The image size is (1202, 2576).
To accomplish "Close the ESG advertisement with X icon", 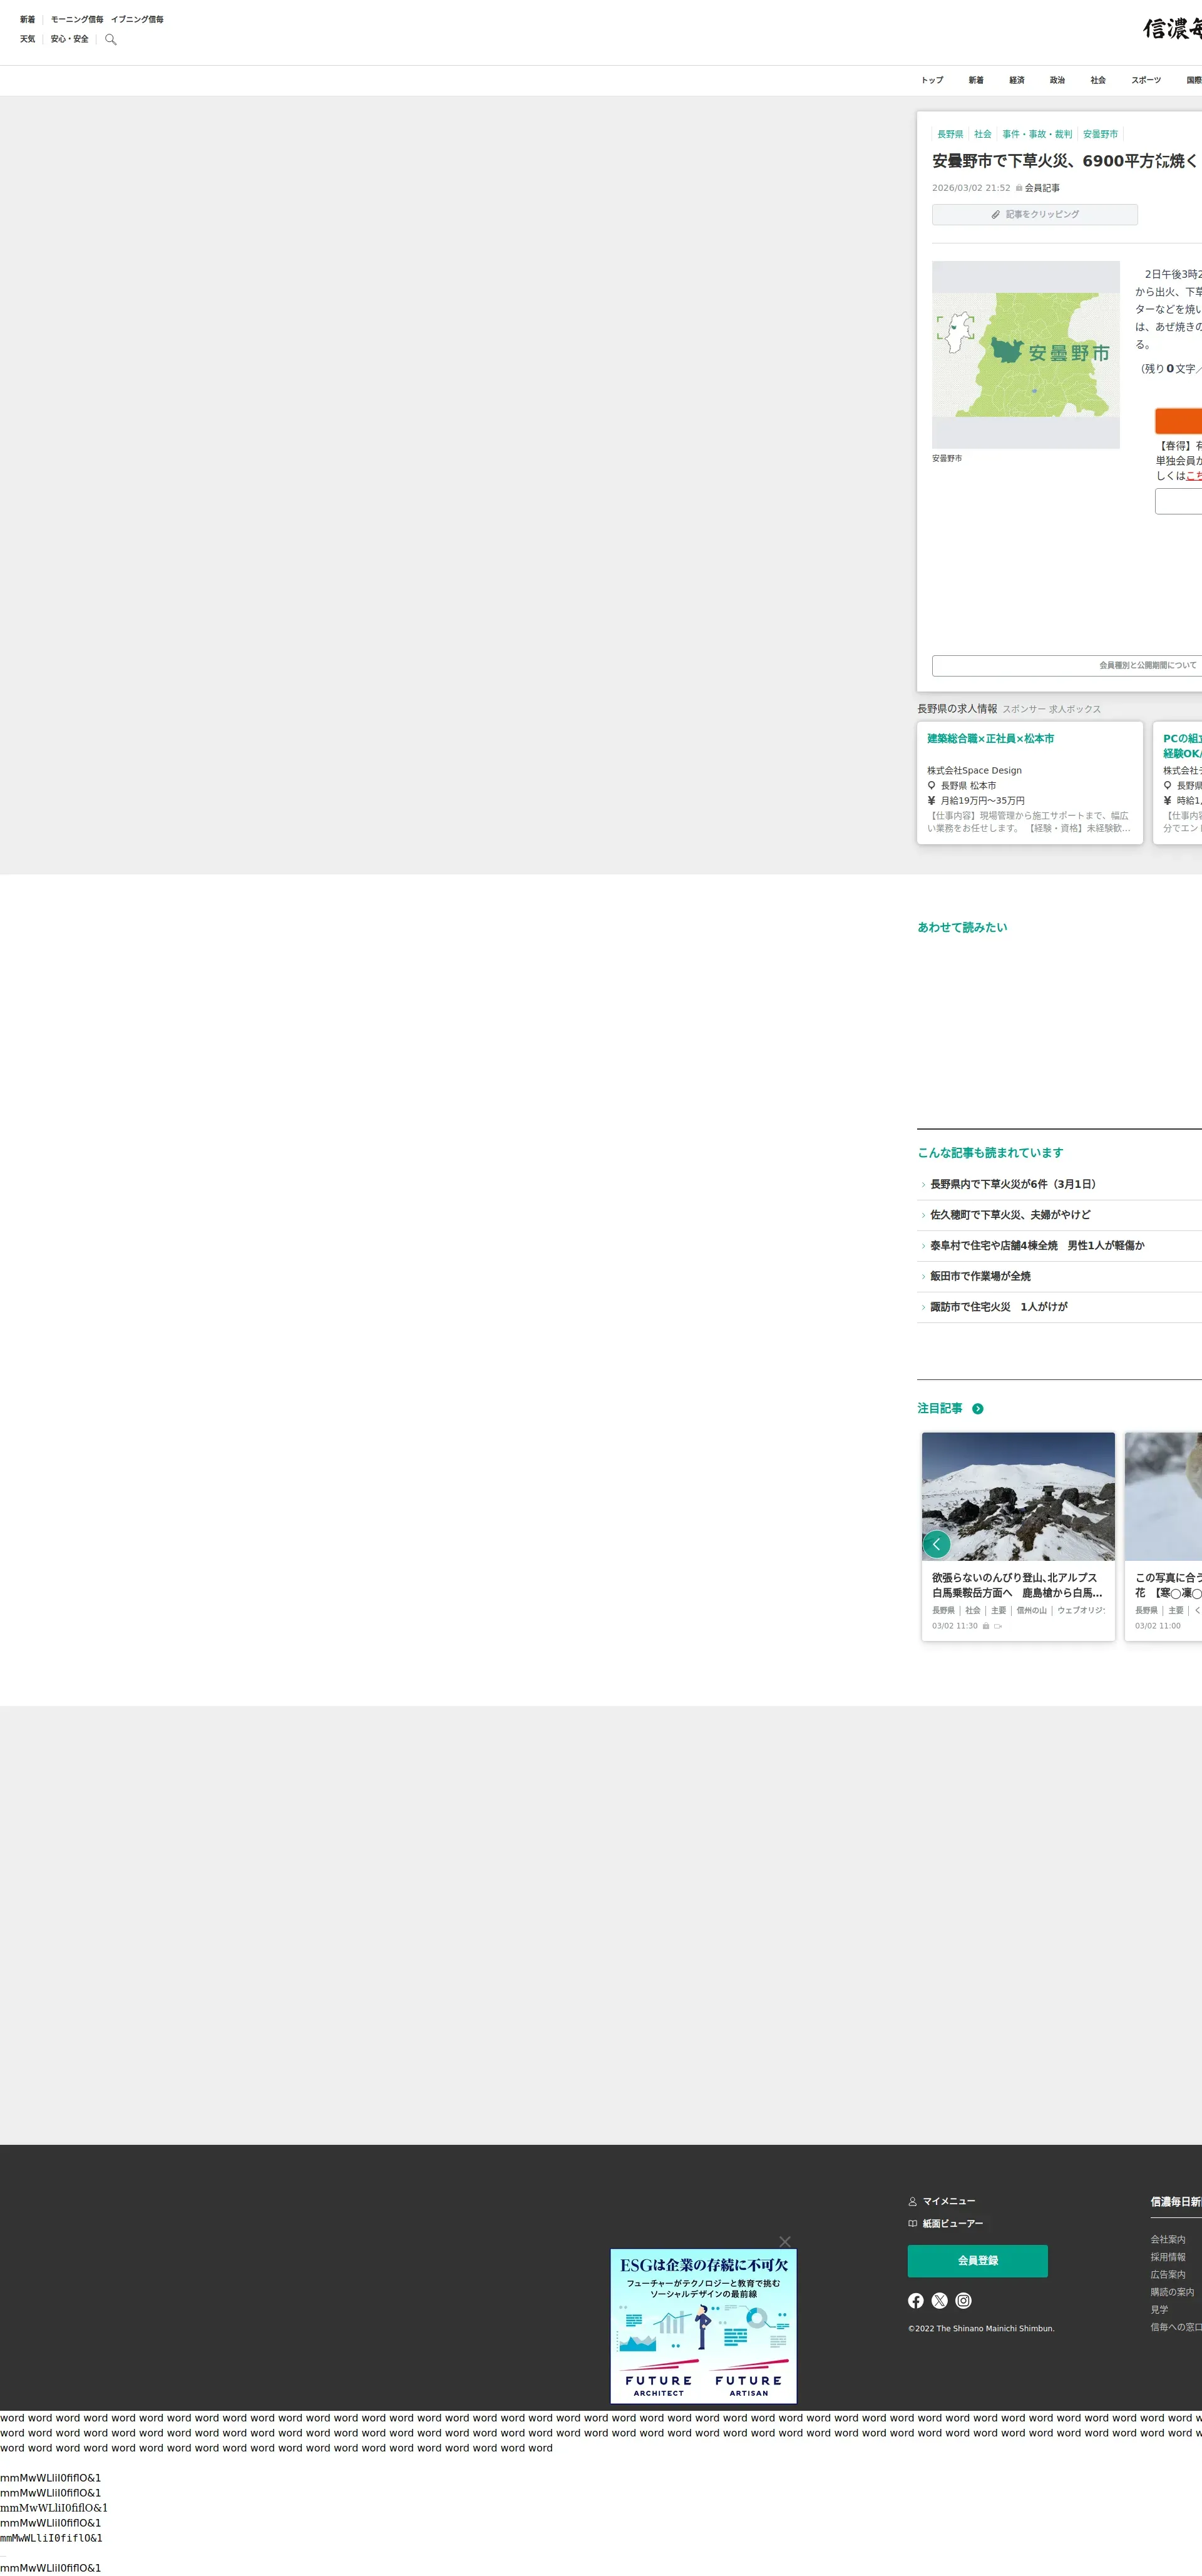I will [x=785, y=2241].
